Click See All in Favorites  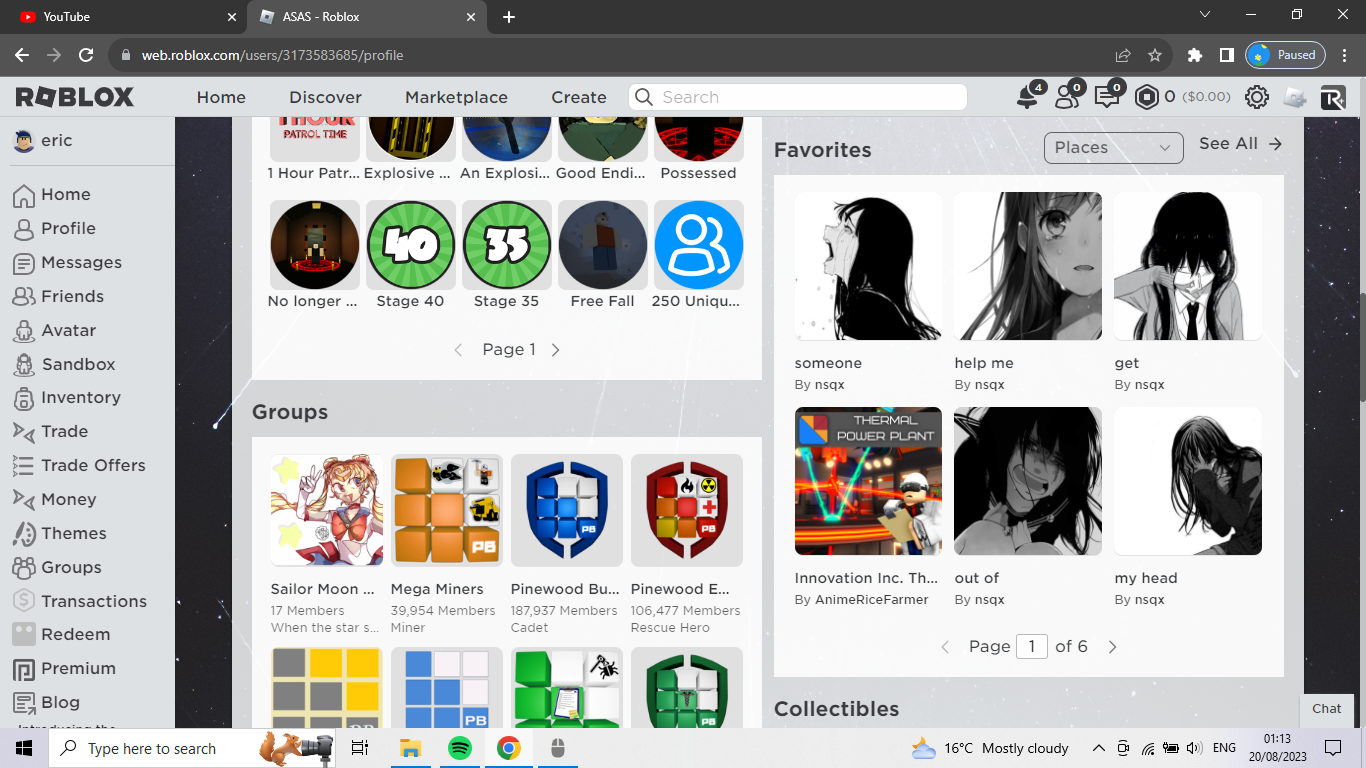point(1240,144)
